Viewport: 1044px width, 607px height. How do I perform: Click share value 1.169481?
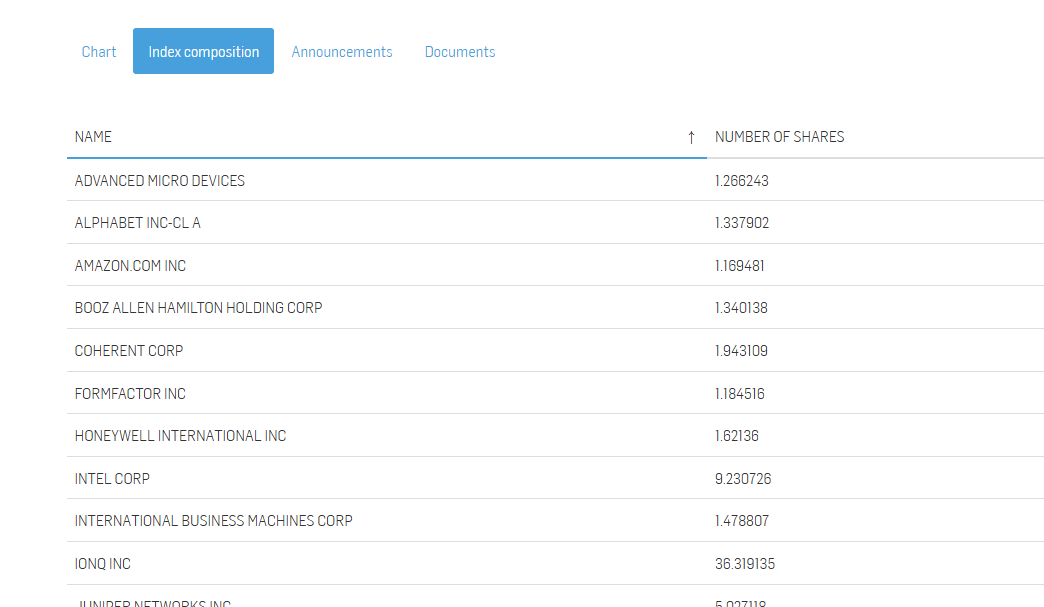740,266
